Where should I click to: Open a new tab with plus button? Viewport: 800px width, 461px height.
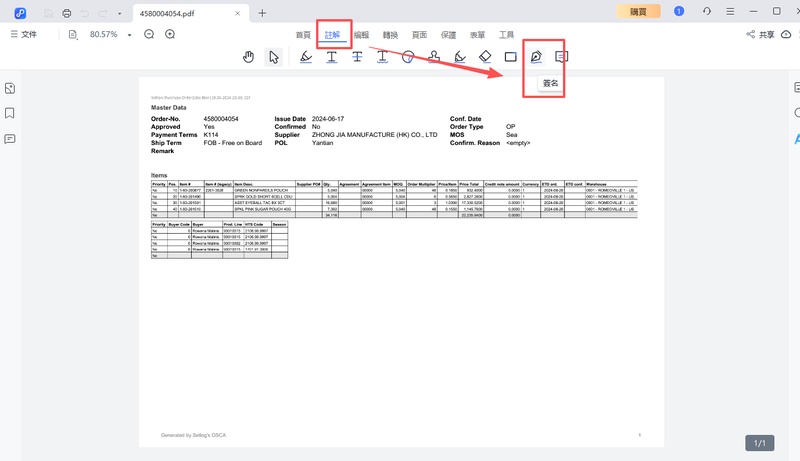click(262, 13)
